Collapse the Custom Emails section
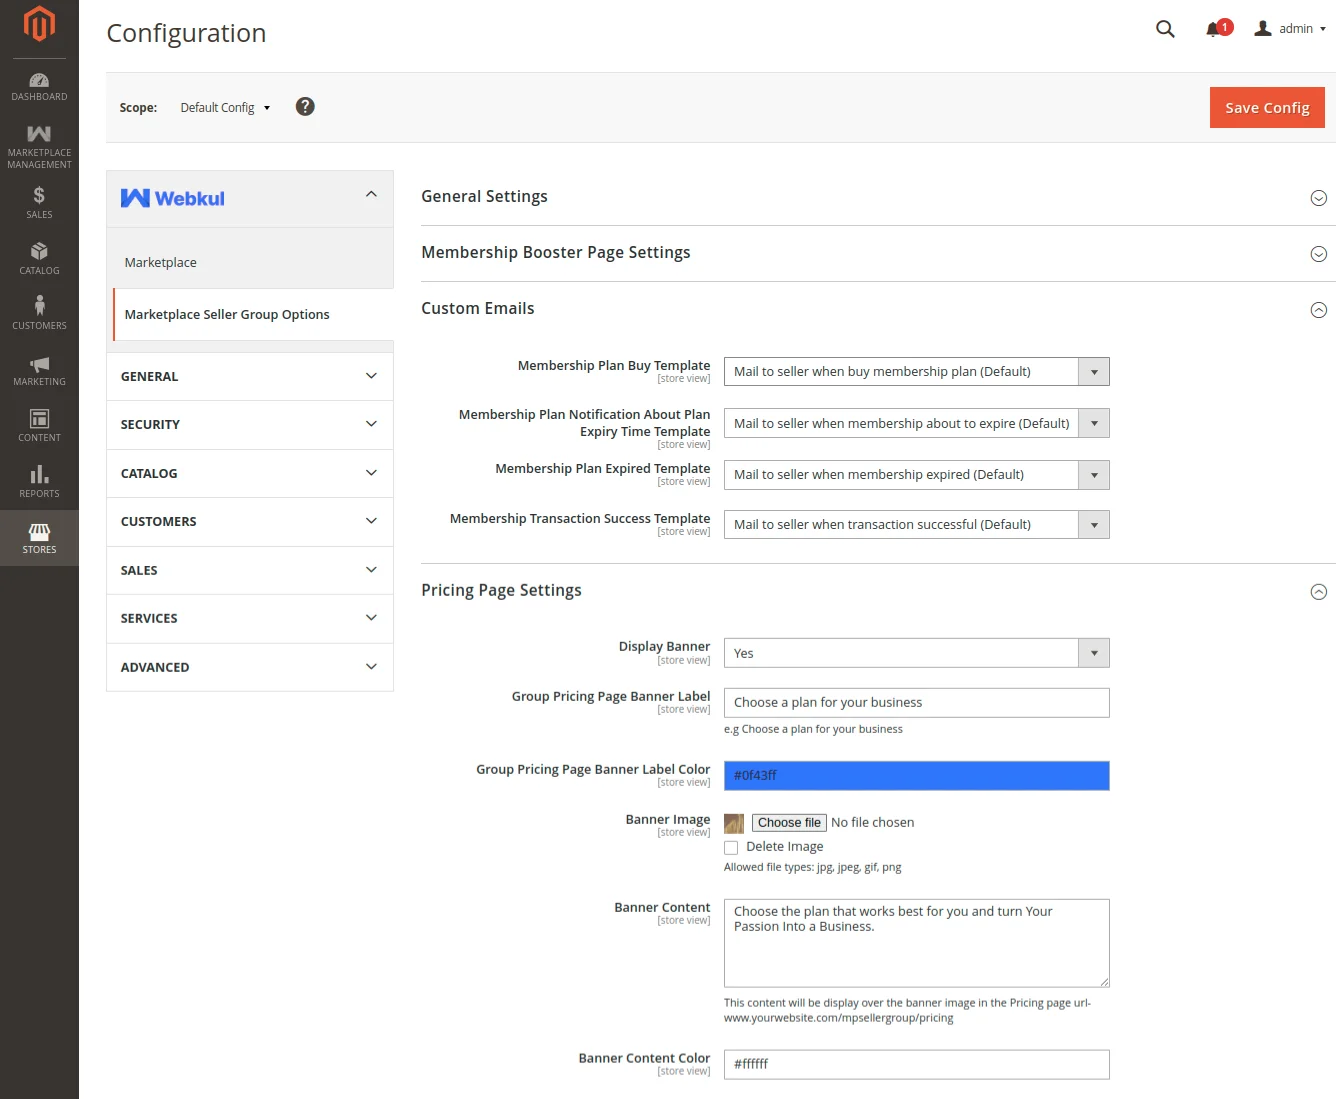Viewport: 1336px width, 1099px height. point(1318,310)
